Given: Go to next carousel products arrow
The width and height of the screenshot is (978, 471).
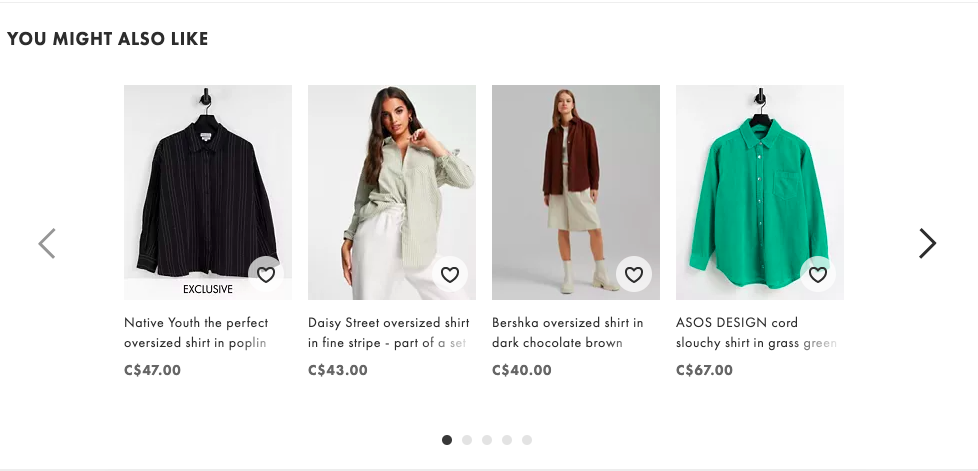Looking at the screenshot, I should 927,243.
